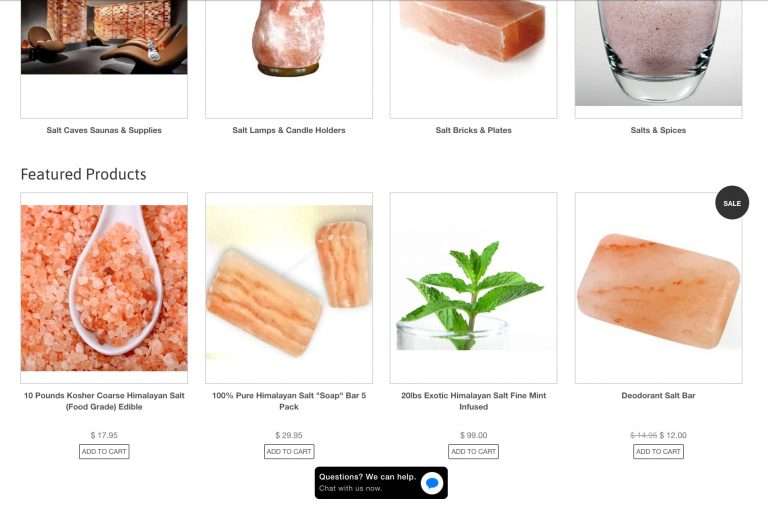Open 20lbs Exotic Himalayan Salt Fine Mint title link
The height and width of the screenshot is (508, 768).
[x=473, y=401]
